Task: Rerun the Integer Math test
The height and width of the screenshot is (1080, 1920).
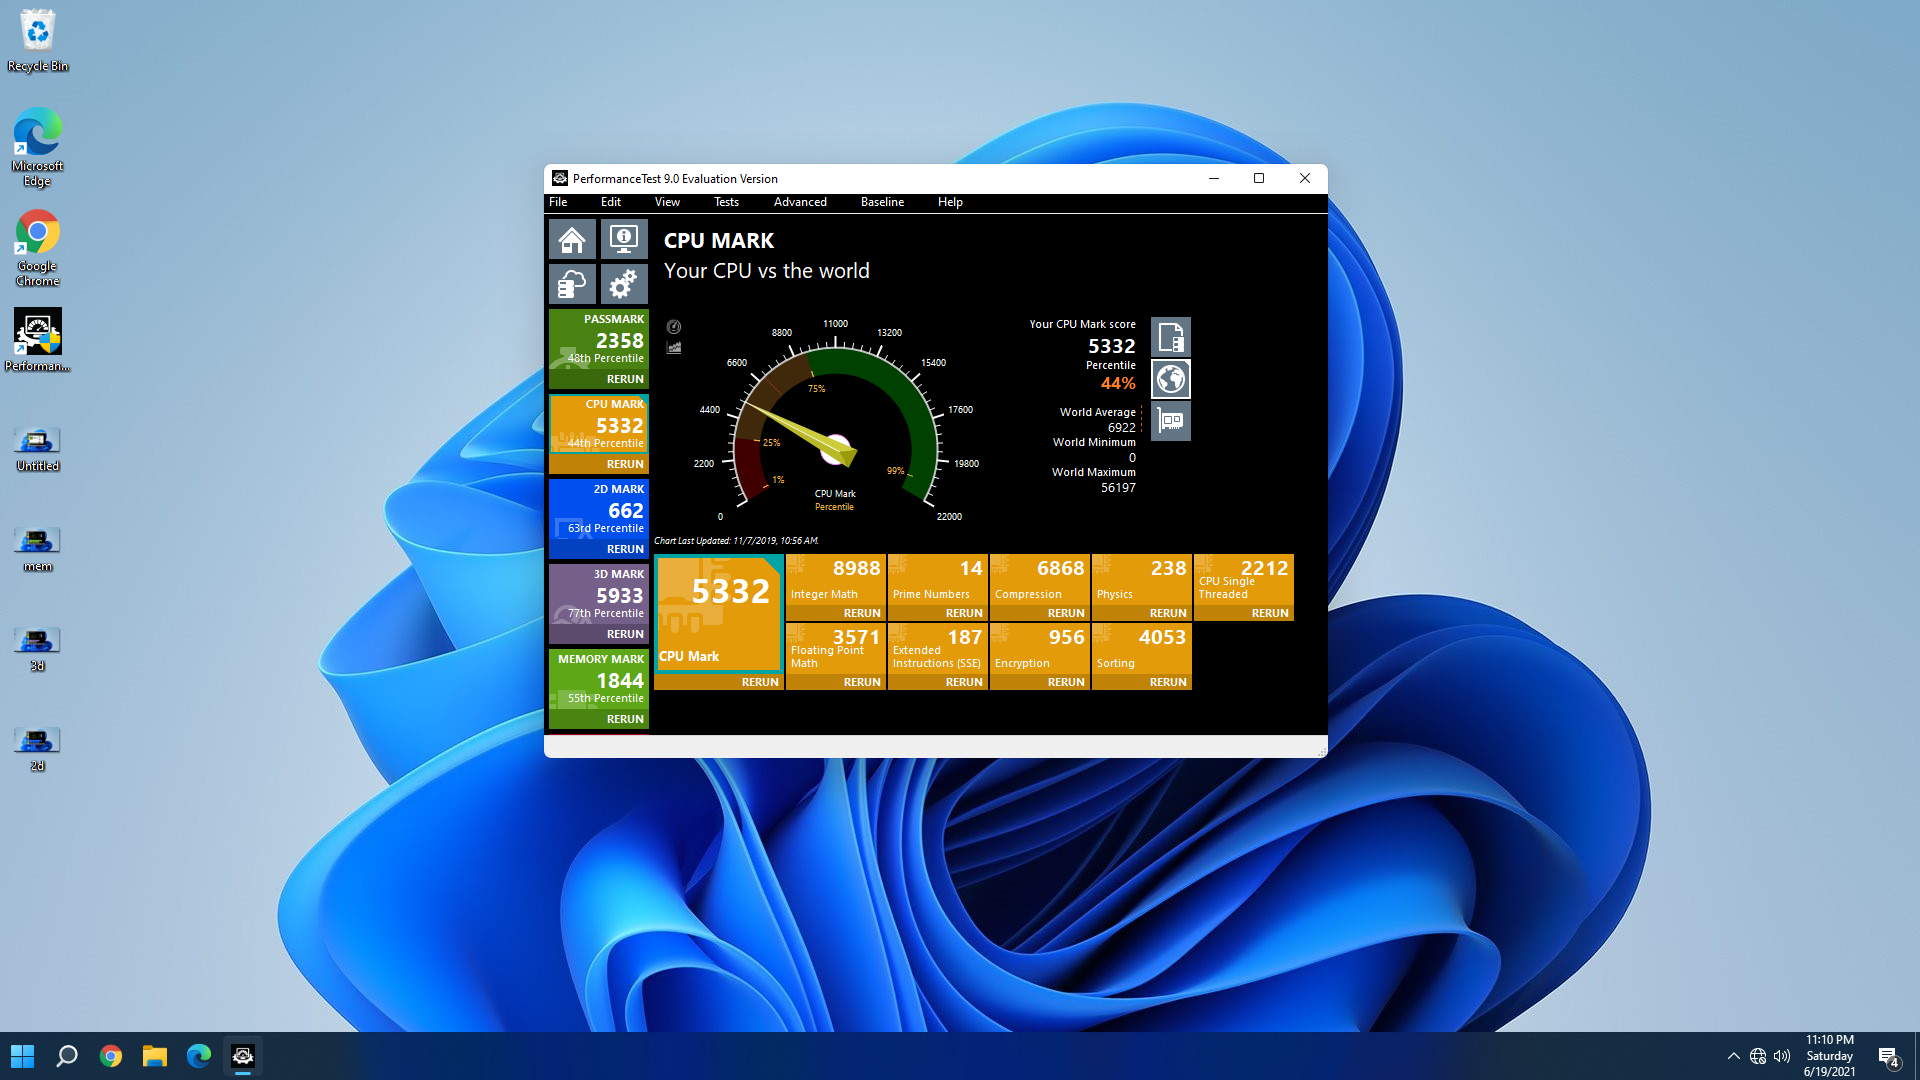Action: pyautogui.click(x=861, y=613)
